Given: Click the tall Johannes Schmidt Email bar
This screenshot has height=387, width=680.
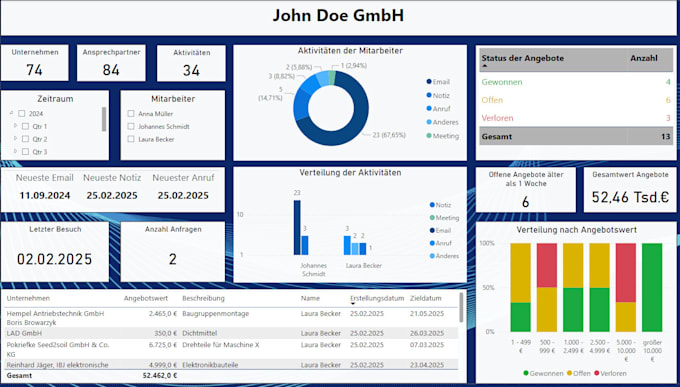Looking at the screenshot, I should pos(297,227).
